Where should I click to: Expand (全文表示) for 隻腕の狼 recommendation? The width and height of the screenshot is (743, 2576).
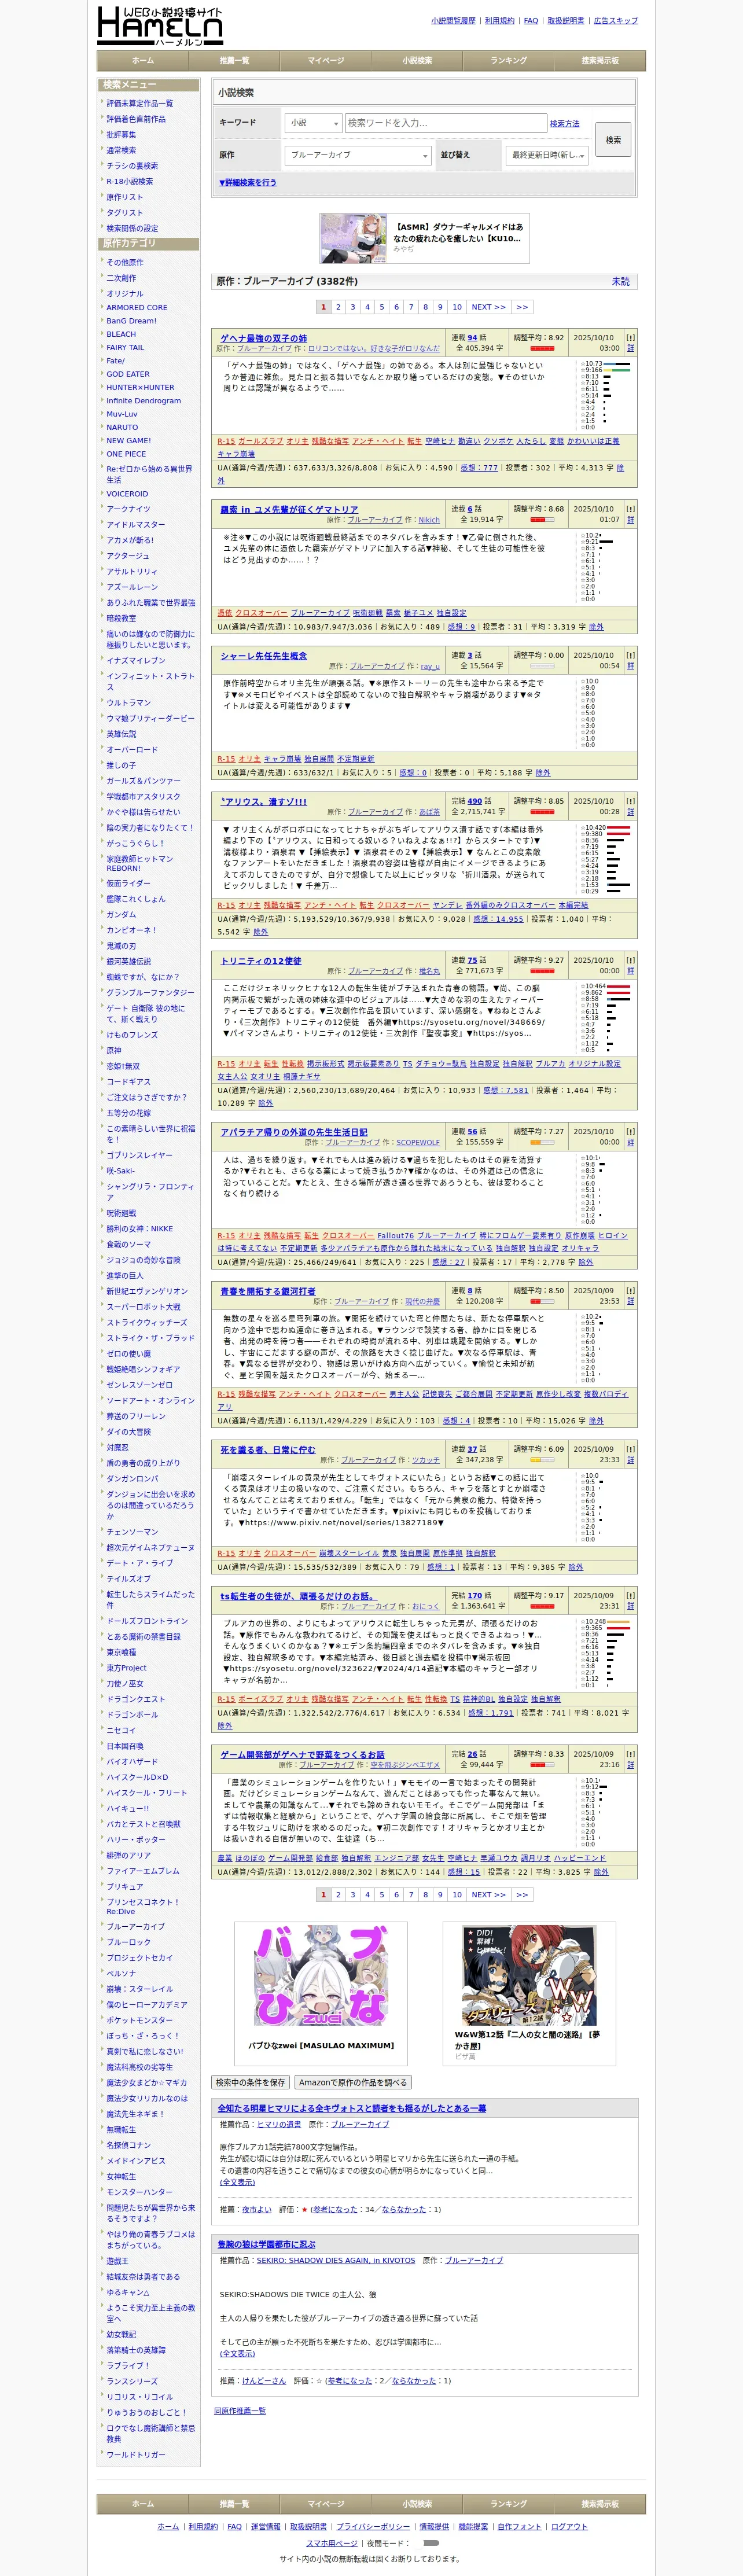(237, 2353)
